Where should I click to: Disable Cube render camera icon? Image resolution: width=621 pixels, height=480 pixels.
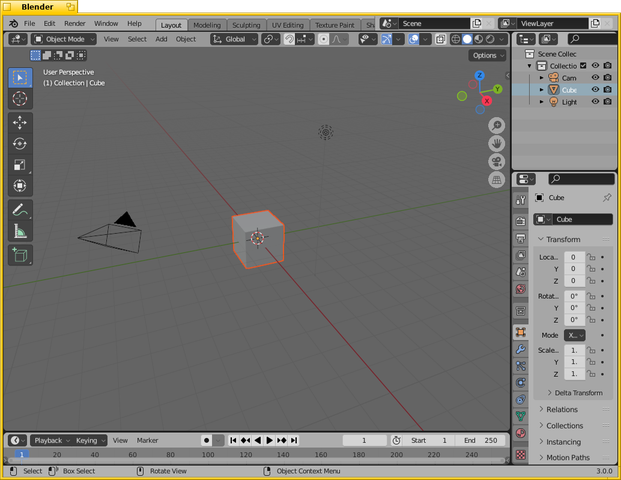click(607, 90)
